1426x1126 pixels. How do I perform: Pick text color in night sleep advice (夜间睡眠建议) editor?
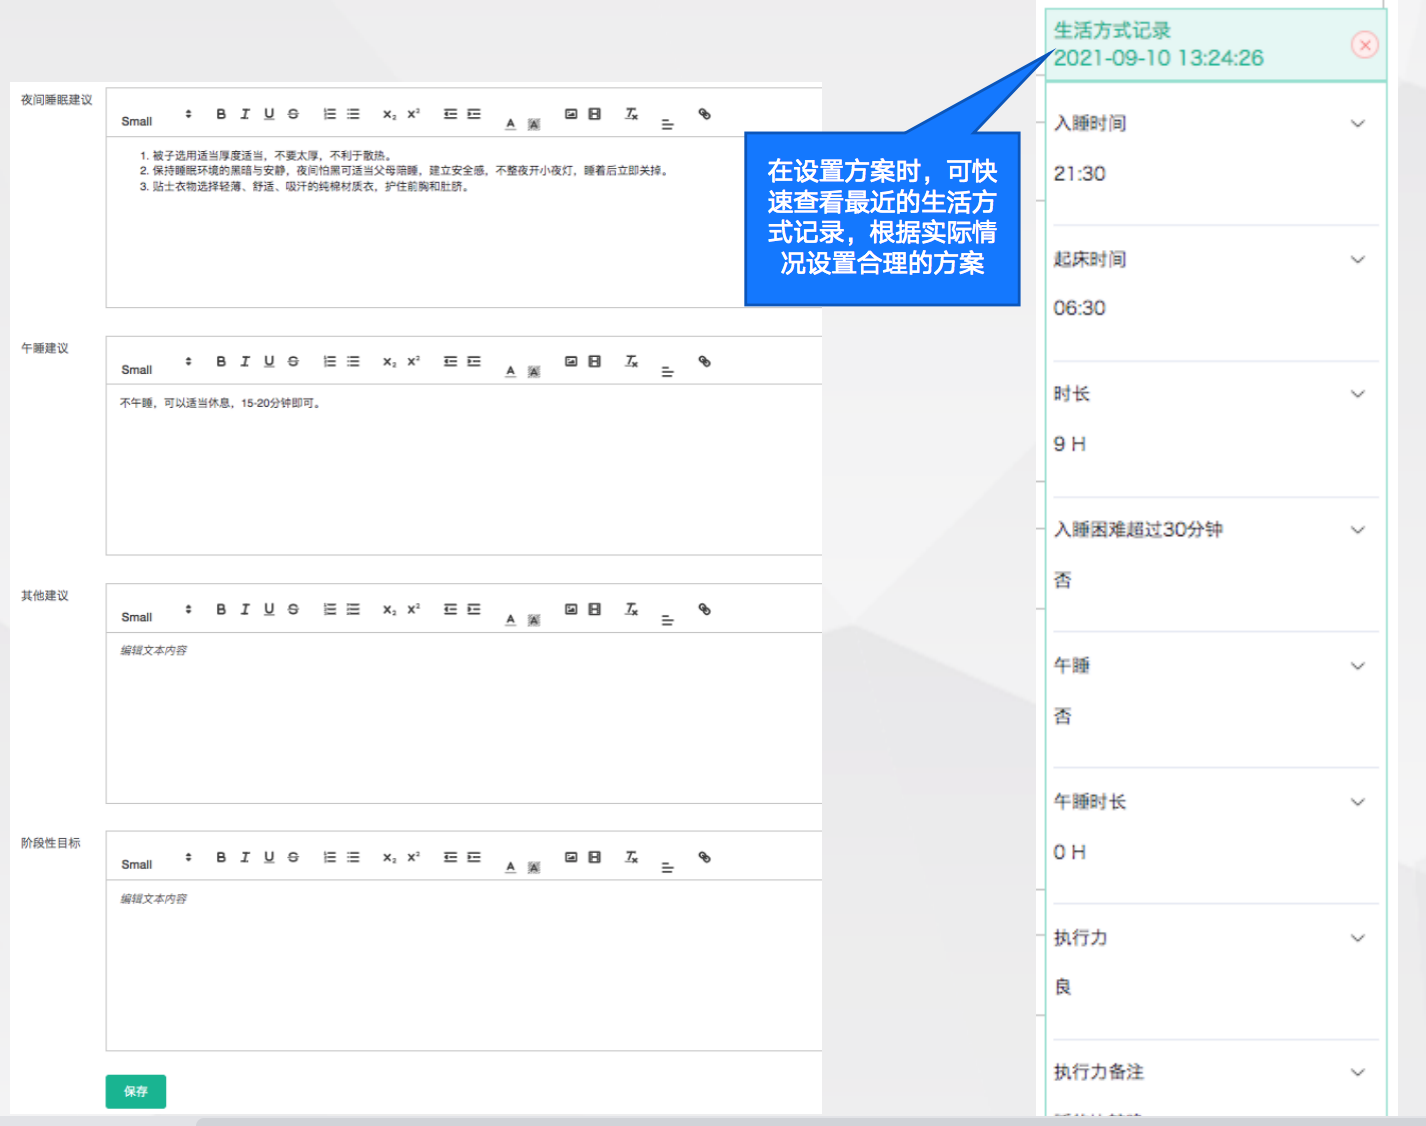tap(510, 123)
